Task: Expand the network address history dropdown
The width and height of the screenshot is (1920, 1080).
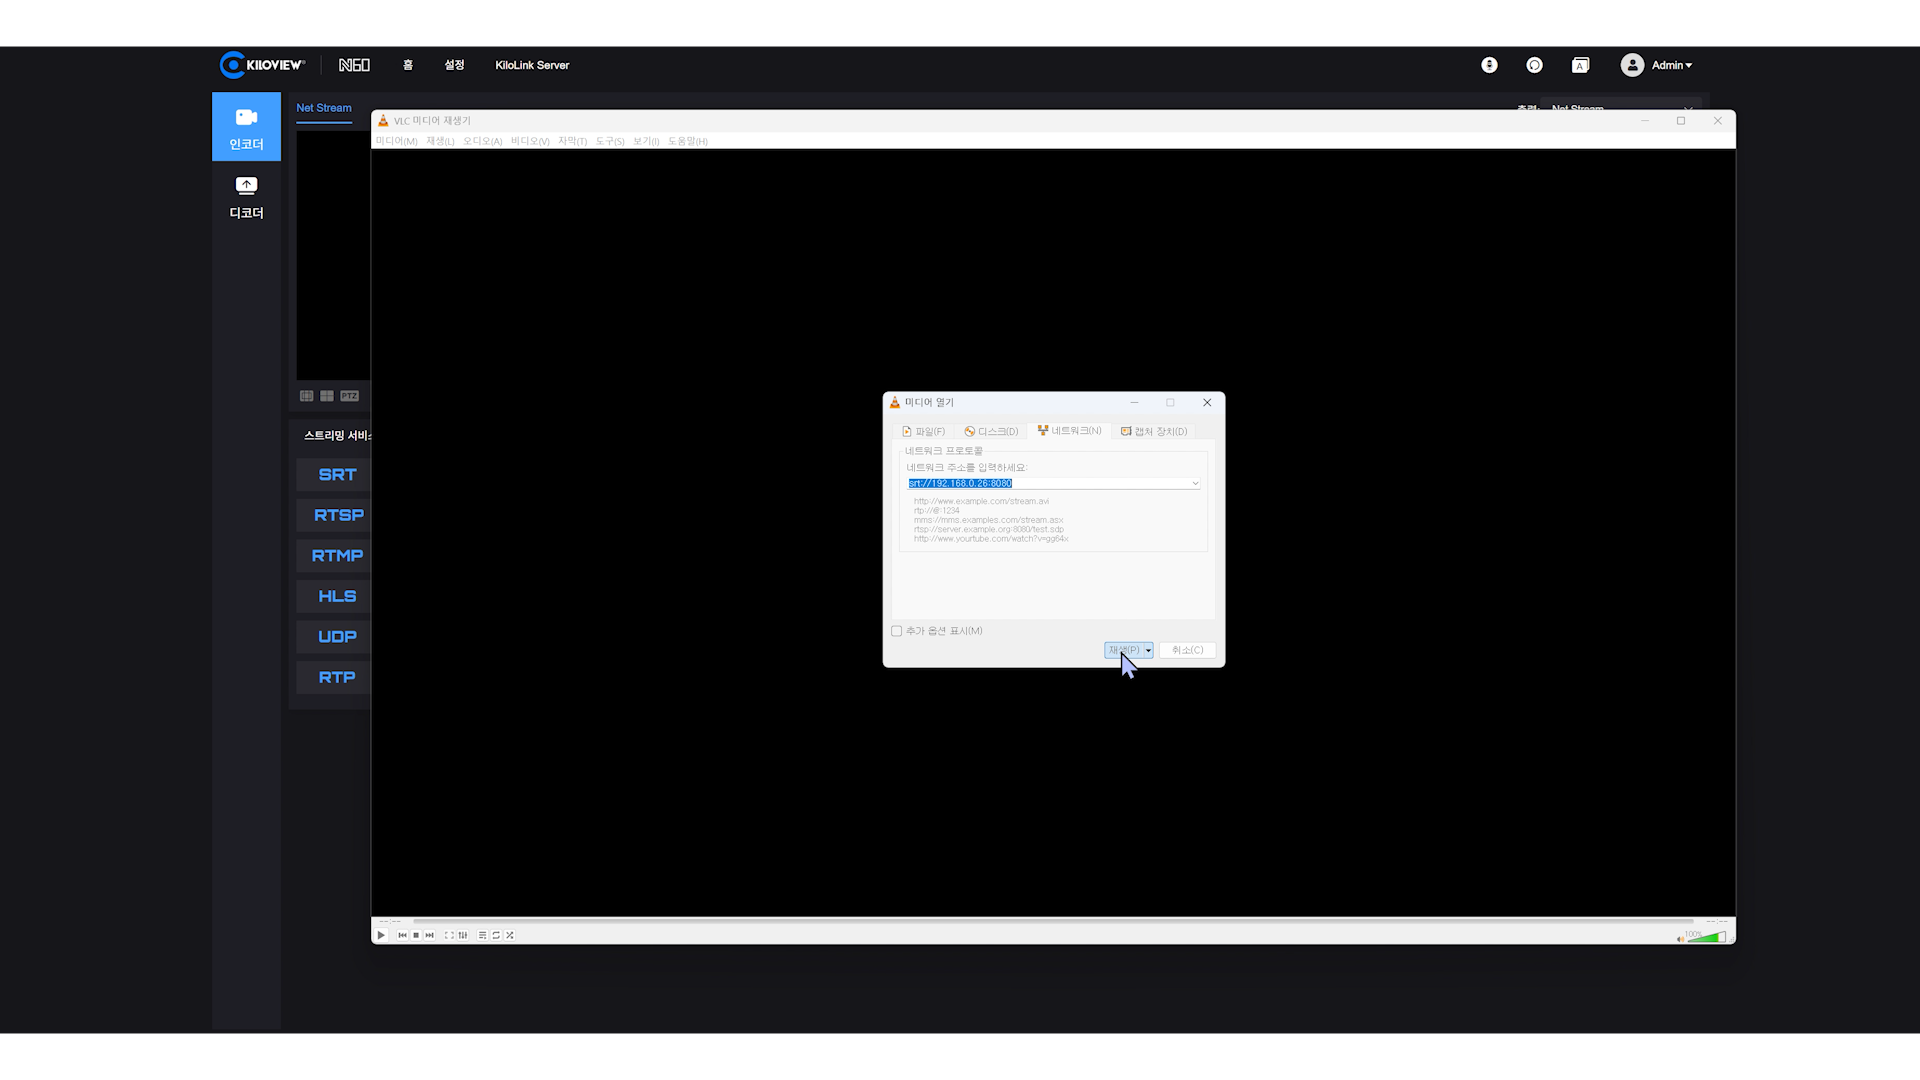Action: pos(1195,483)
